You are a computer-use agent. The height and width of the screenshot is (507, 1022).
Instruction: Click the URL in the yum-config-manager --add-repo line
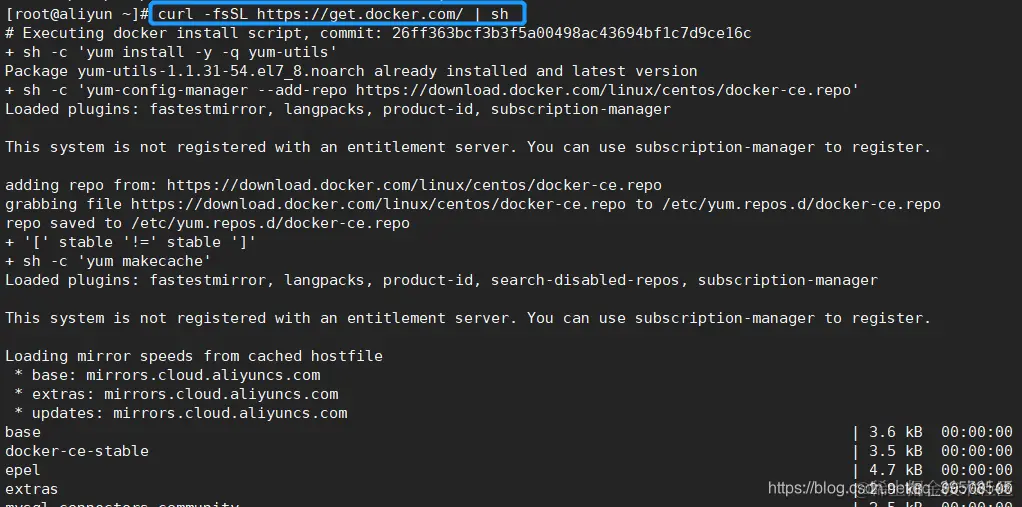point(606,90)
